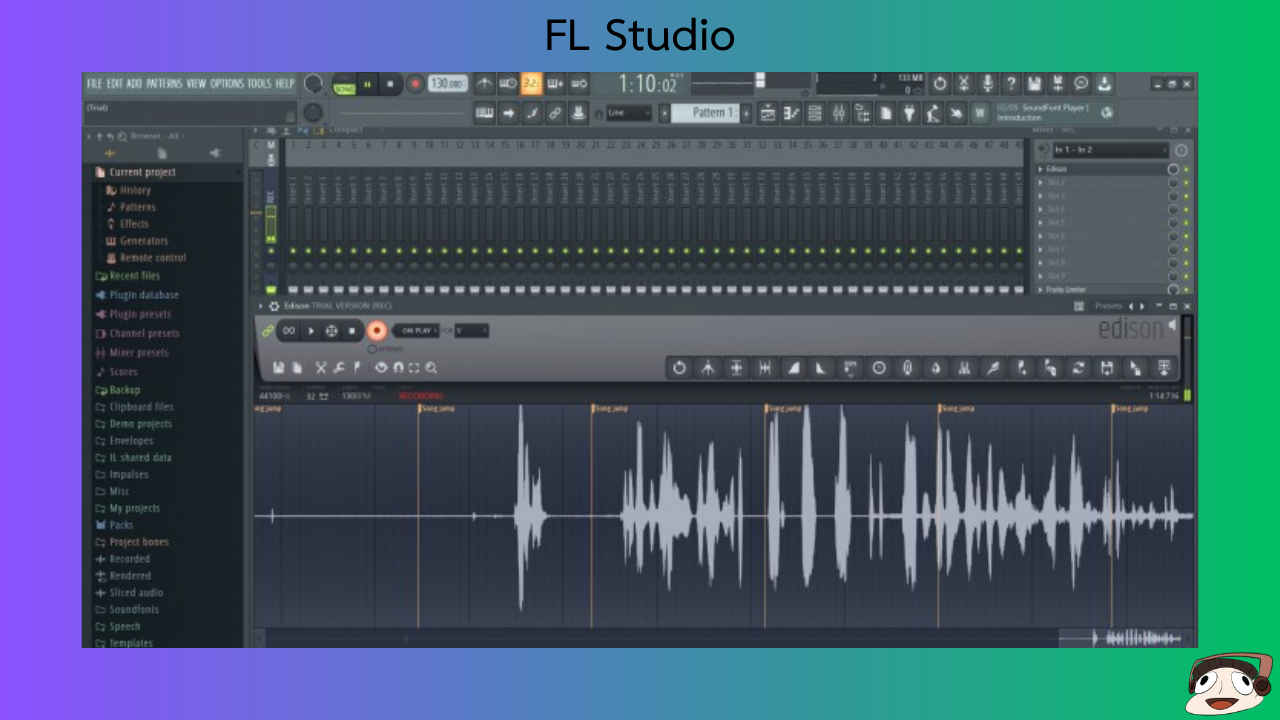Open the In 1 - In 2 input dropdown
The height and width of the screenshot is (720, 1280).
1109,150
